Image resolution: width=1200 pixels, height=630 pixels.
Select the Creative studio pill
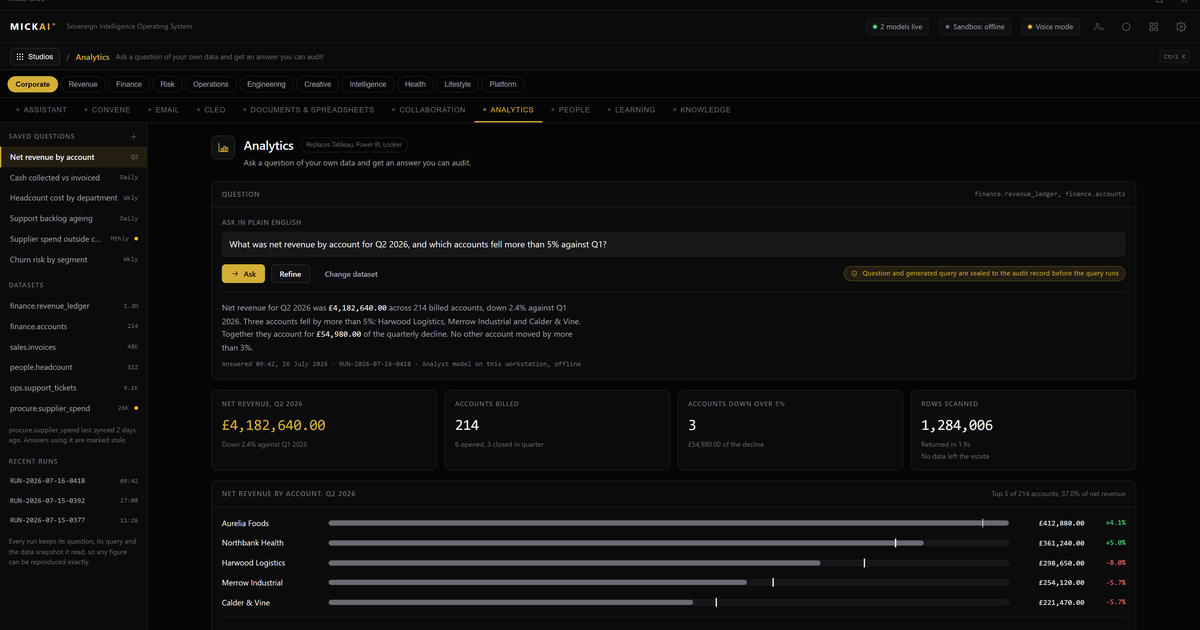318,84
